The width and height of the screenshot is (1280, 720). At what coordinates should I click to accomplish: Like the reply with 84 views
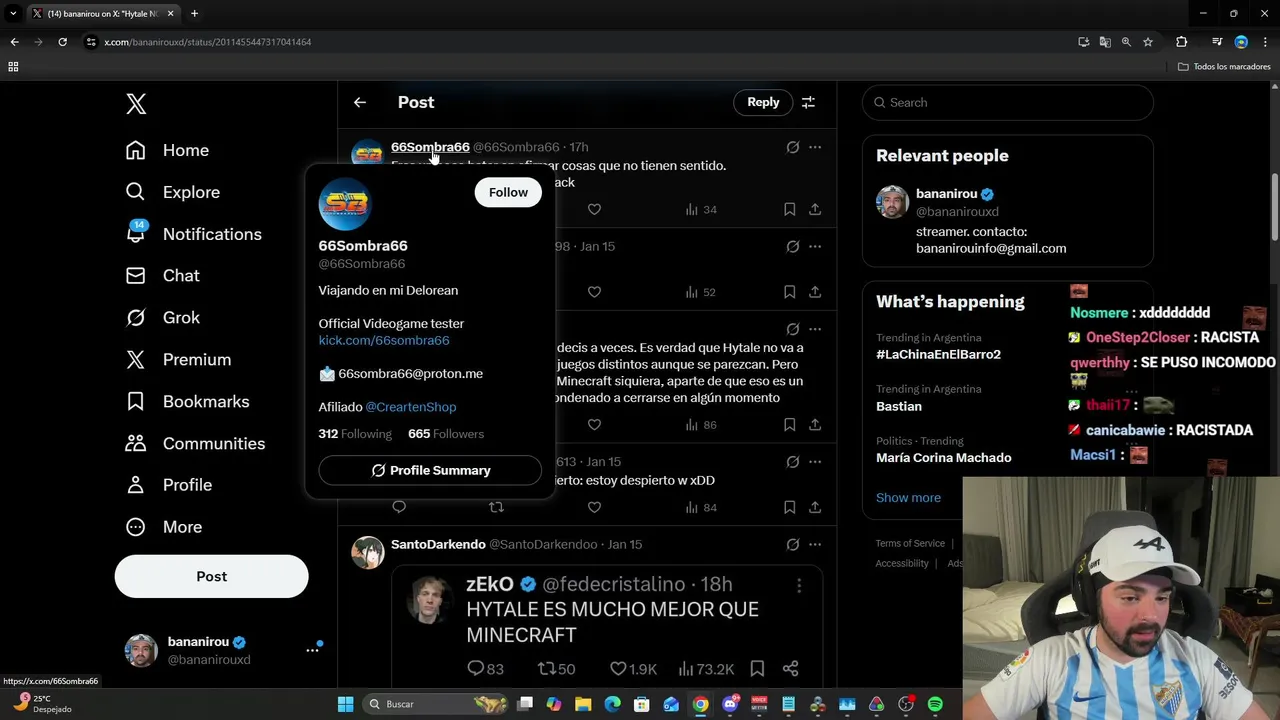(594, 508)
